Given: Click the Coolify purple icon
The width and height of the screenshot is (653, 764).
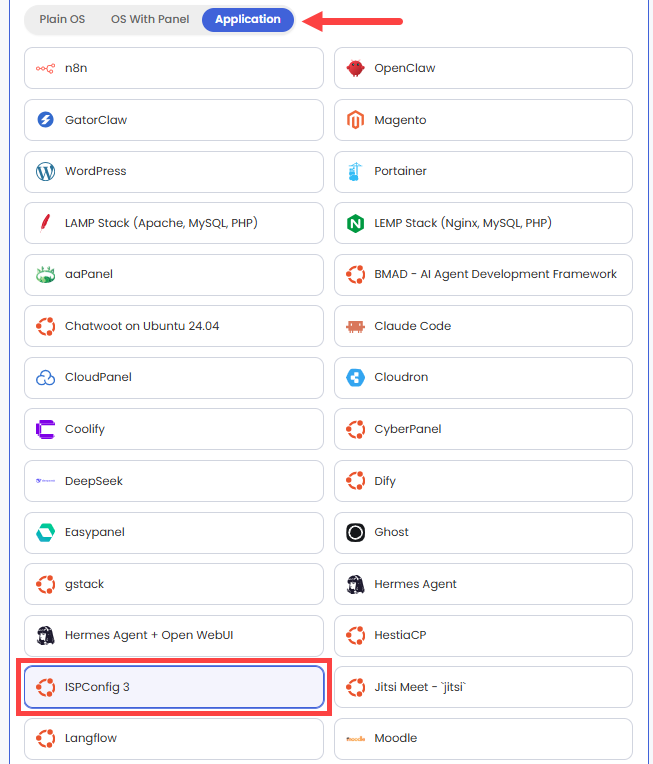Looking at the screenshot, I should coord(45,429).
